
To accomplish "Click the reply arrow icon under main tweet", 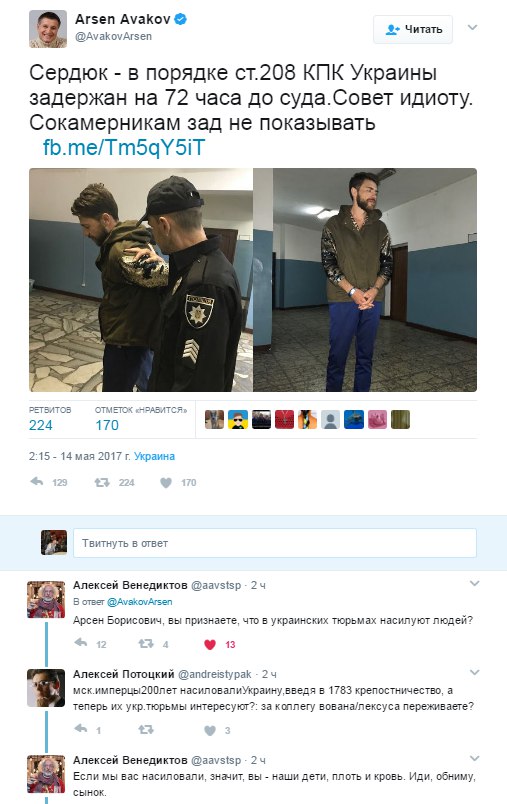I will pos(37,482).
